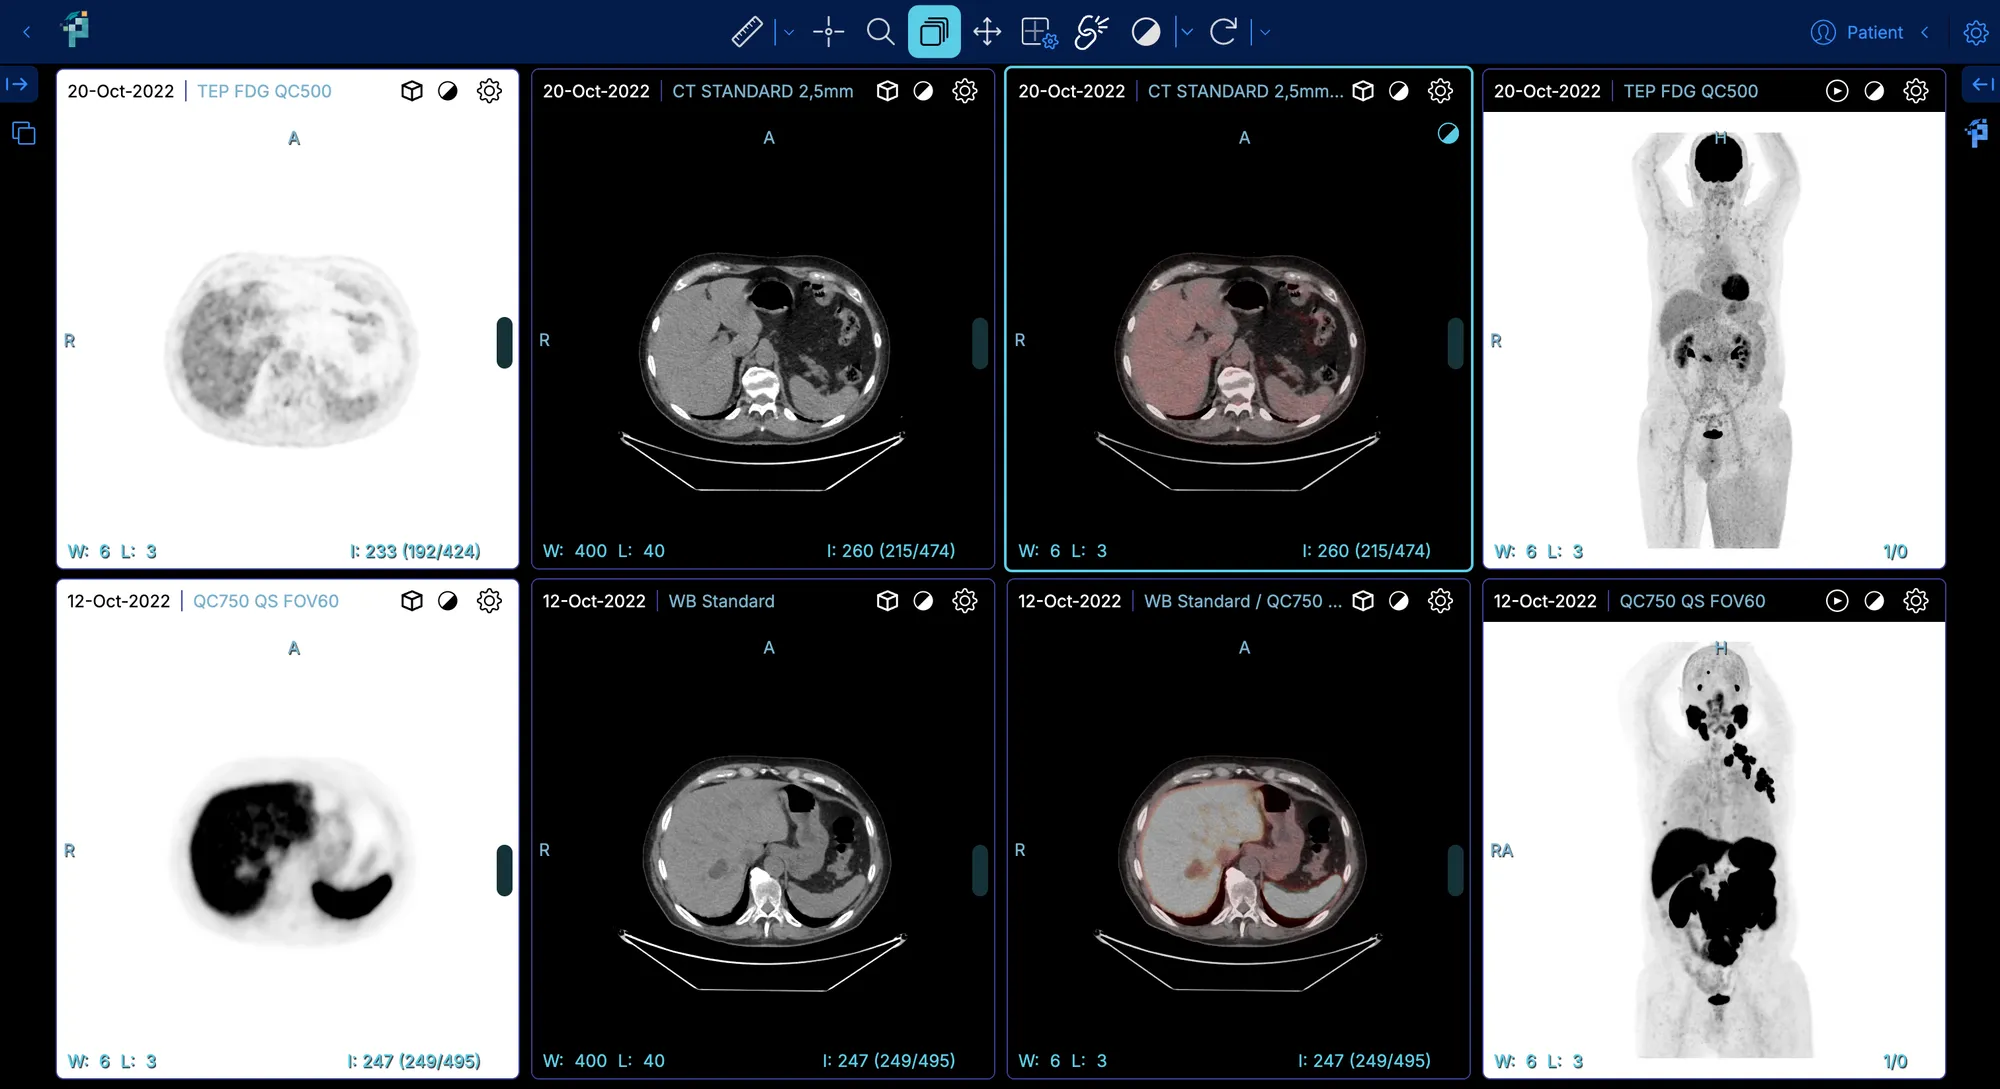Expand the contrast presets dropdown
The width and height of the screenshot is (2000, 1089).
(x=1187, y=32)
